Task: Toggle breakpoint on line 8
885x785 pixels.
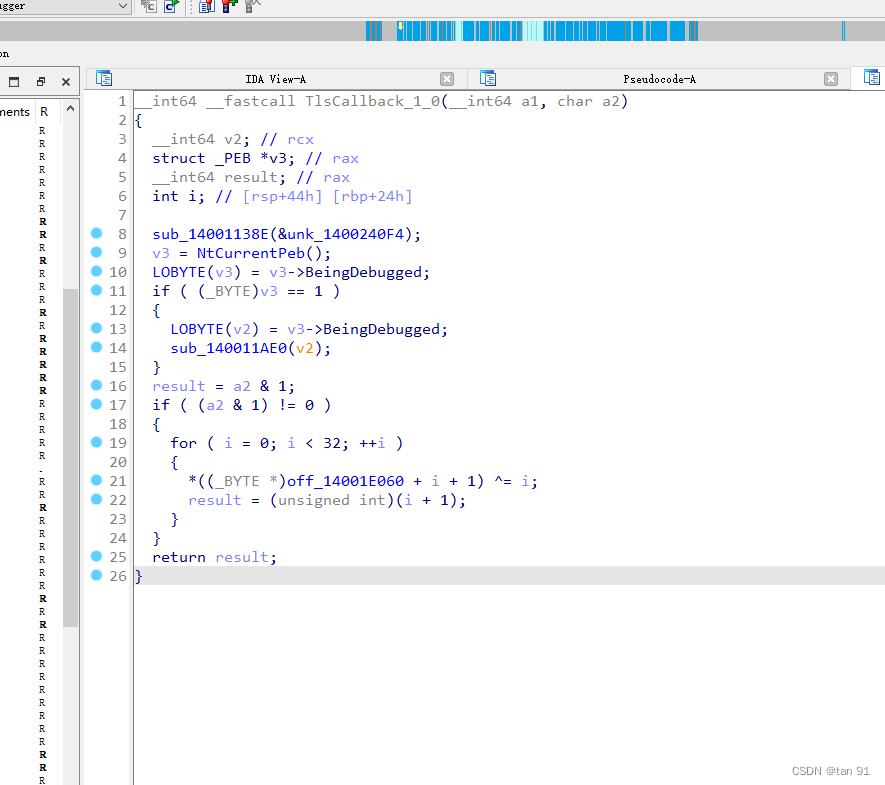Action: 97,233
